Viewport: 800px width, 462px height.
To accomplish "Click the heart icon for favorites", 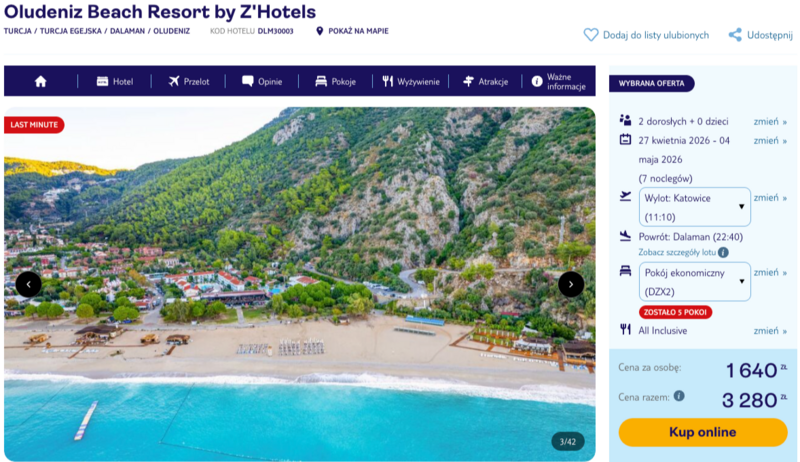I will 591,35.
